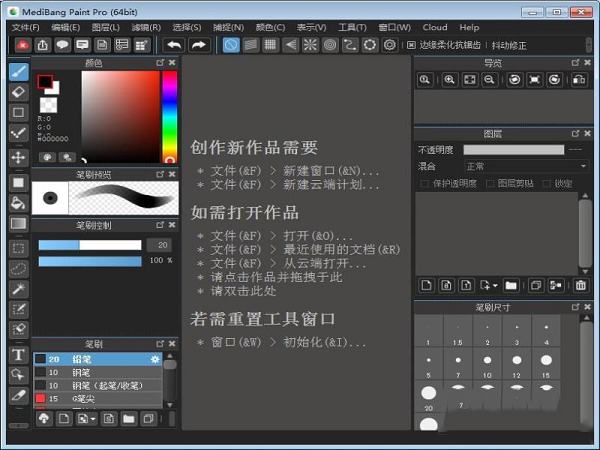The height and width of the screenshot is (450, 600).
Task: Adjust brush opacity slider showing 100%
Action: [90, 261]
